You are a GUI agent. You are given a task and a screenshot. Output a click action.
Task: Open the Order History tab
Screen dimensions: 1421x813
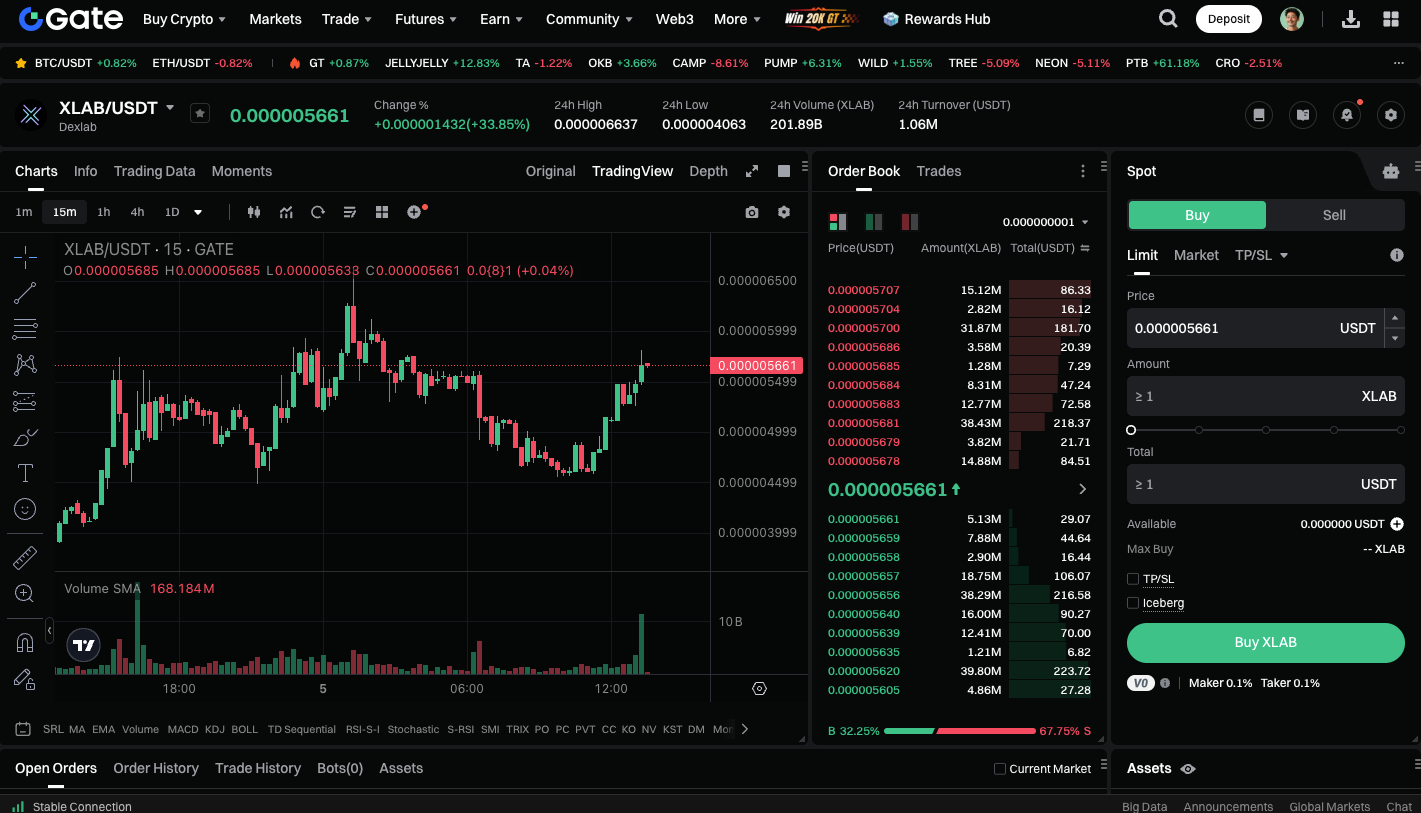156,768
